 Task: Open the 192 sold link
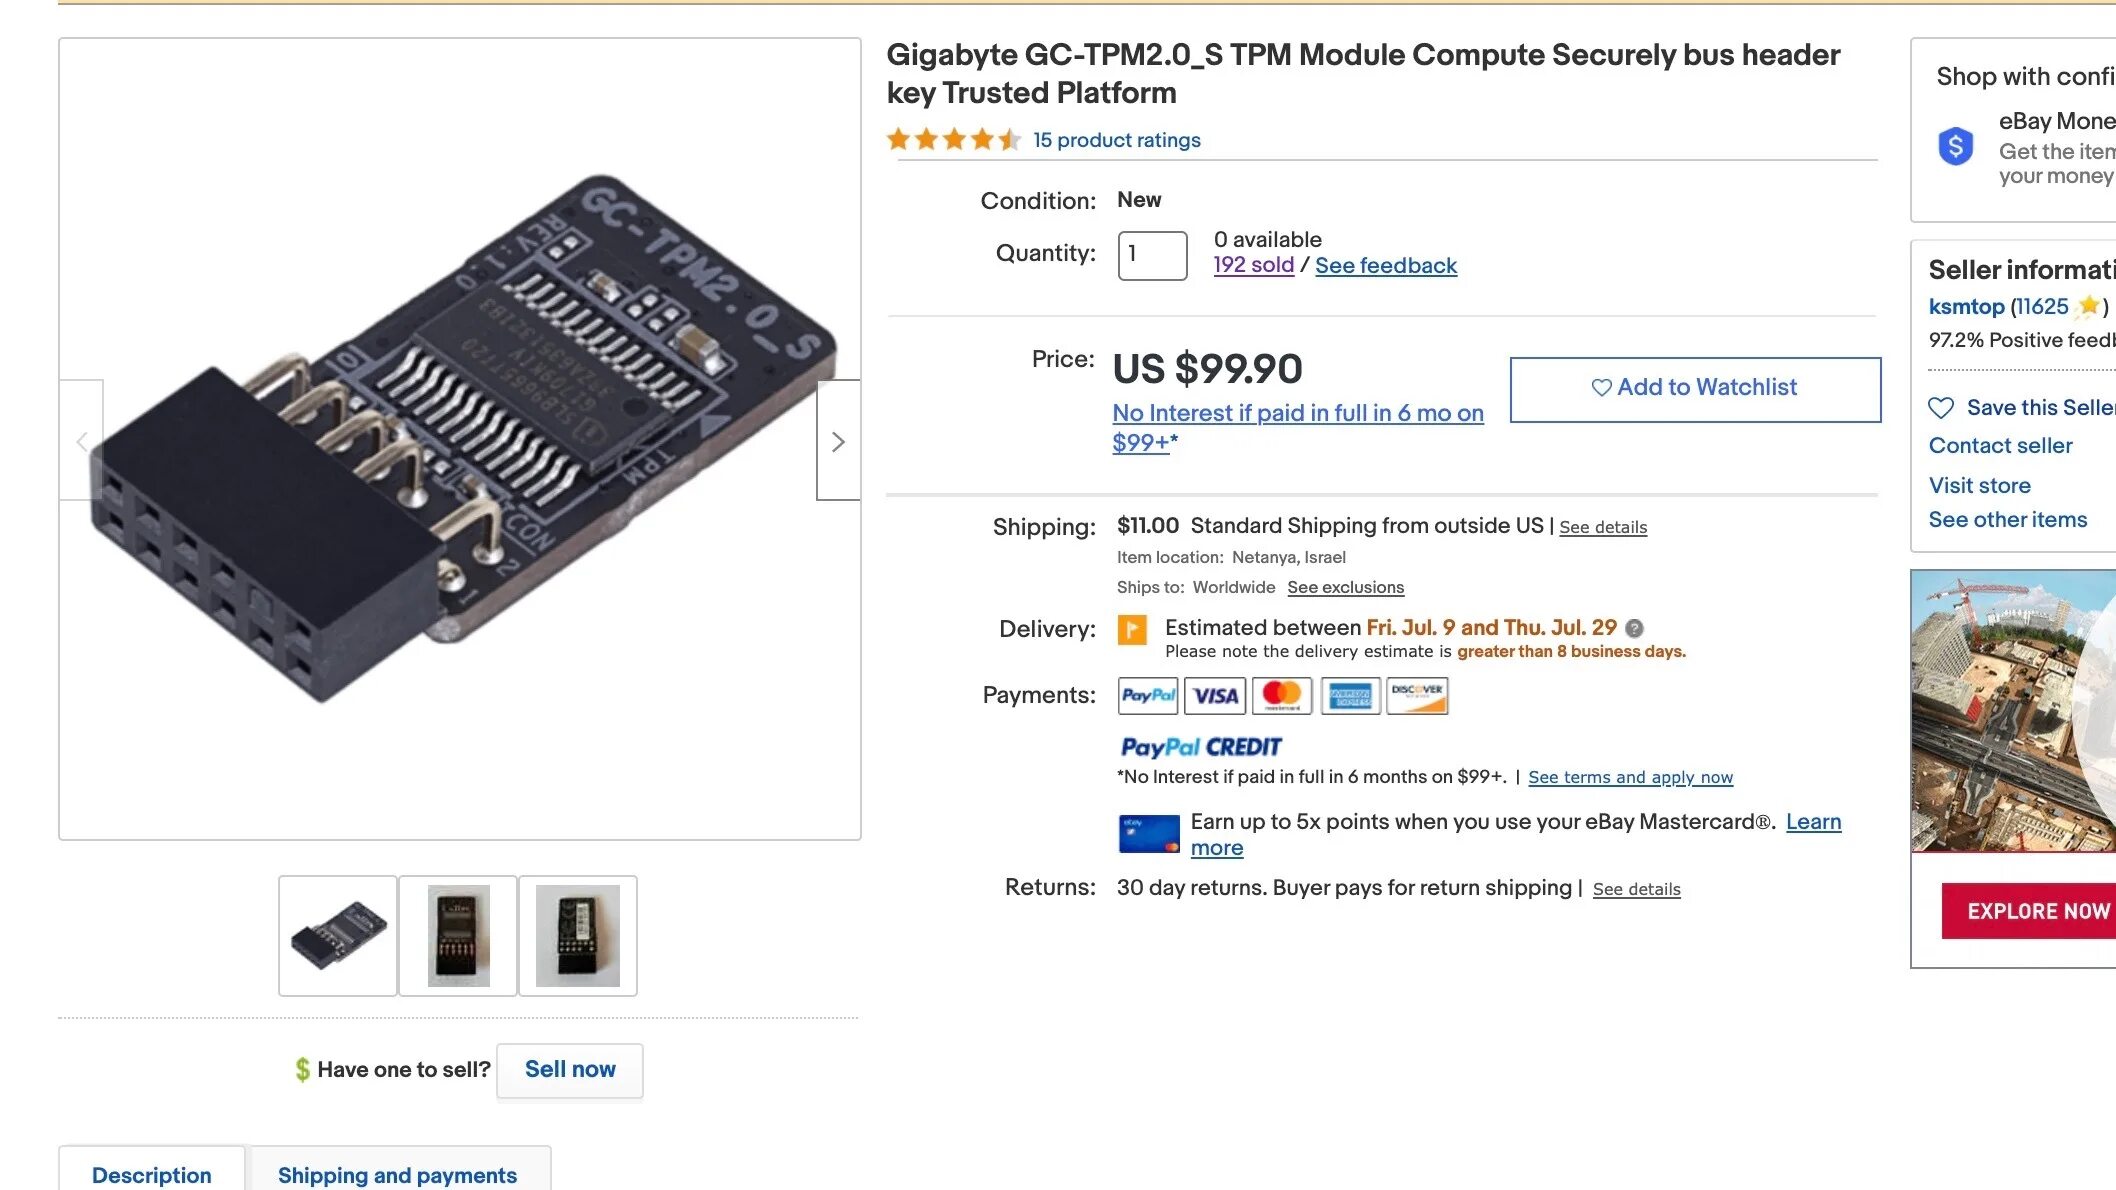pos(1253,265)
